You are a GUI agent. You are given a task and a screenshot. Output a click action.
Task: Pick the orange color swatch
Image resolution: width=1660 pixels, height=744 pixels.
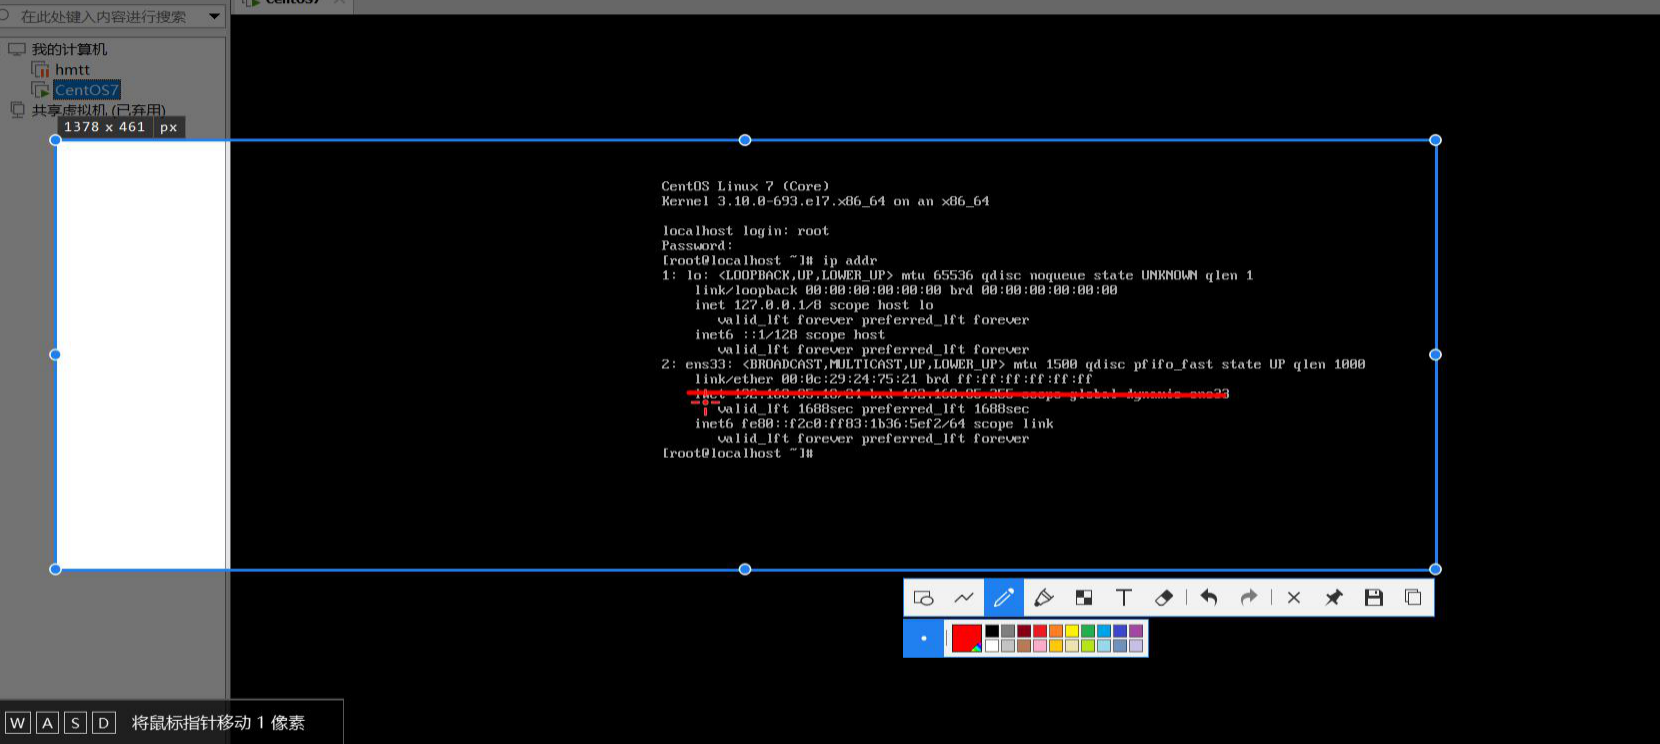(1056, 631)
